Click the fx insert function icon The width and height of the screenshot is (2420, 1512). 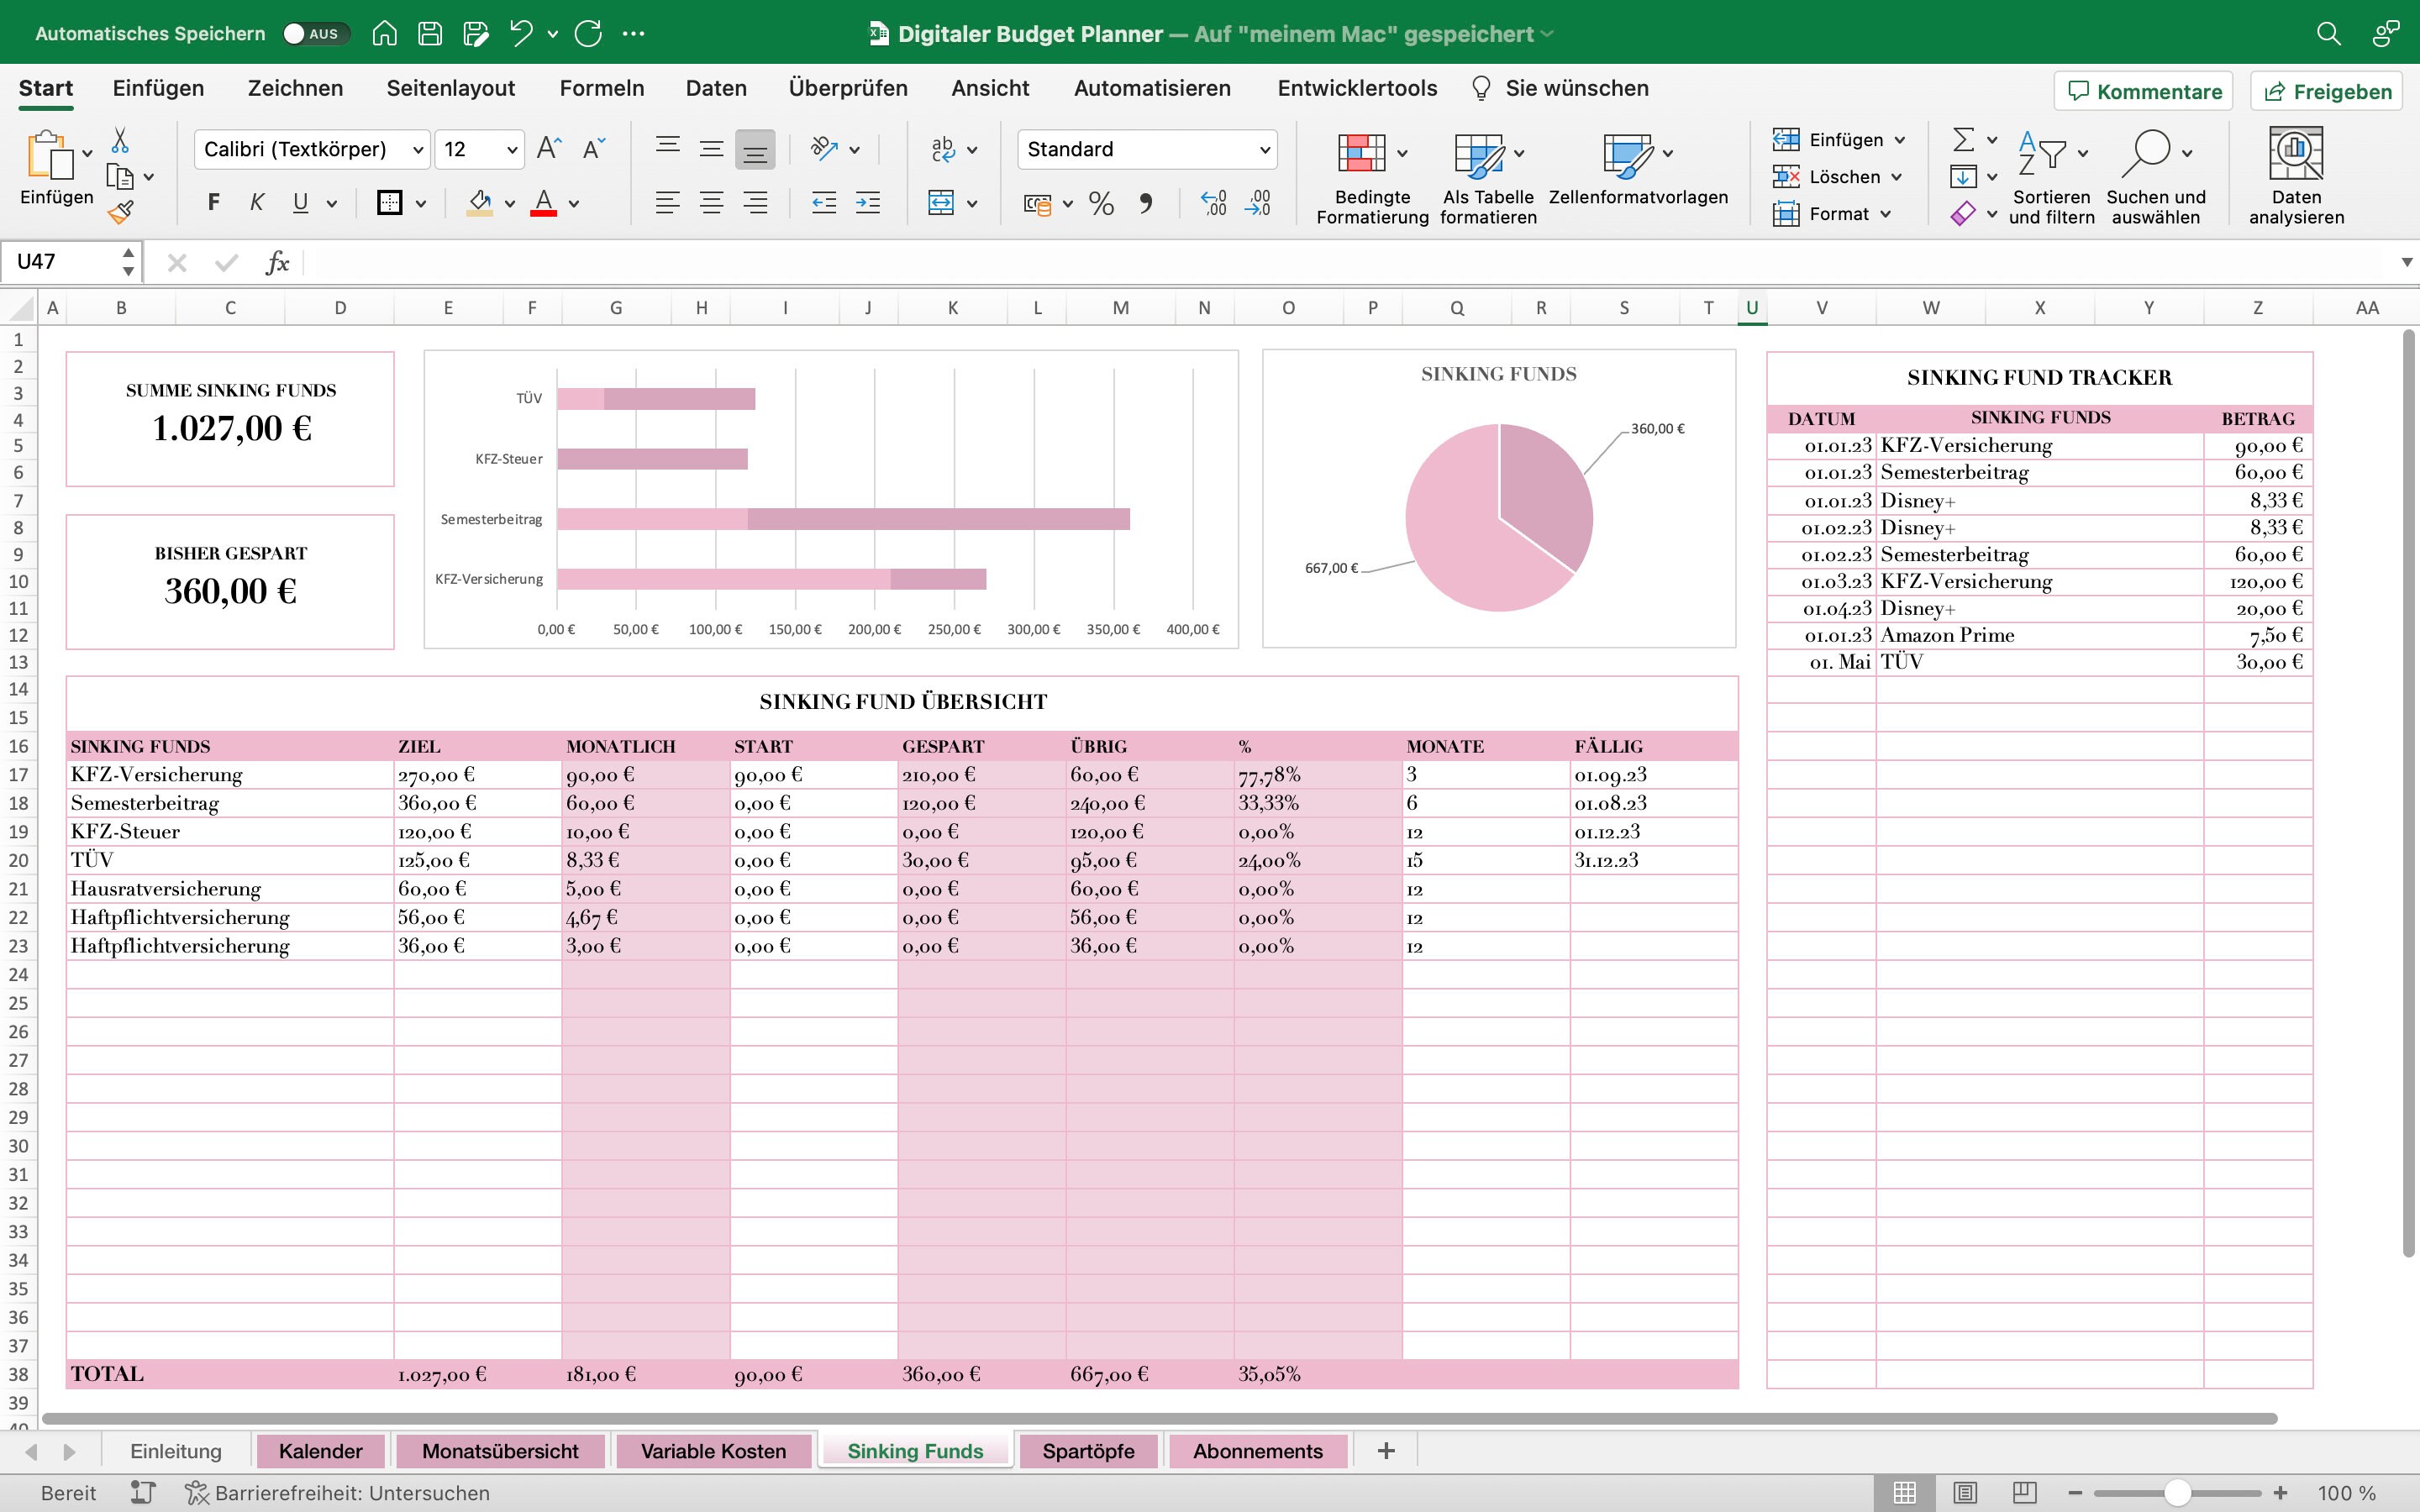[x=277, y=263]
